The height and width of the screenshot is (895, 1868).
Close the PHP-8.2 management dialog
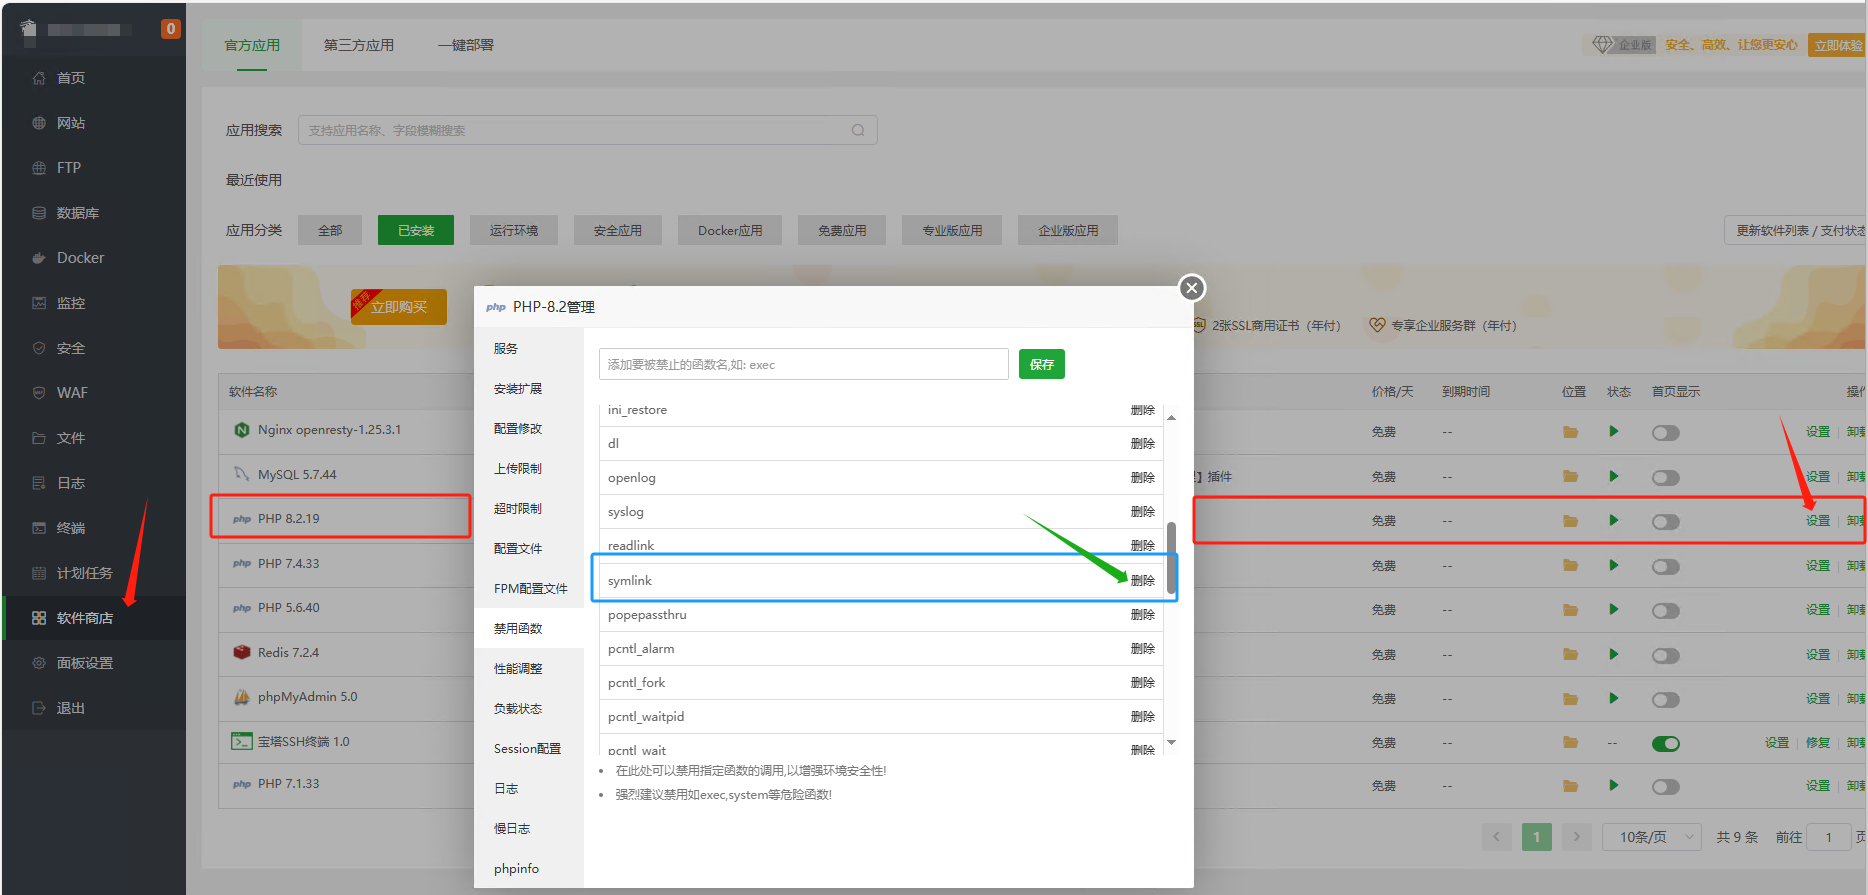click(x=1191, y=288)
